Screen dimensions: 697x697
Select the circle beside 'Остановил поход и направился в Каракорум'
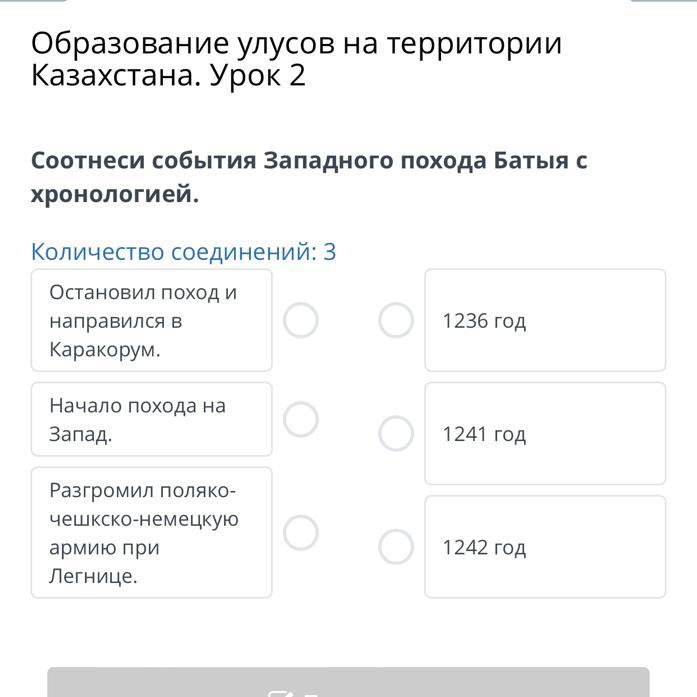[301, 321]
